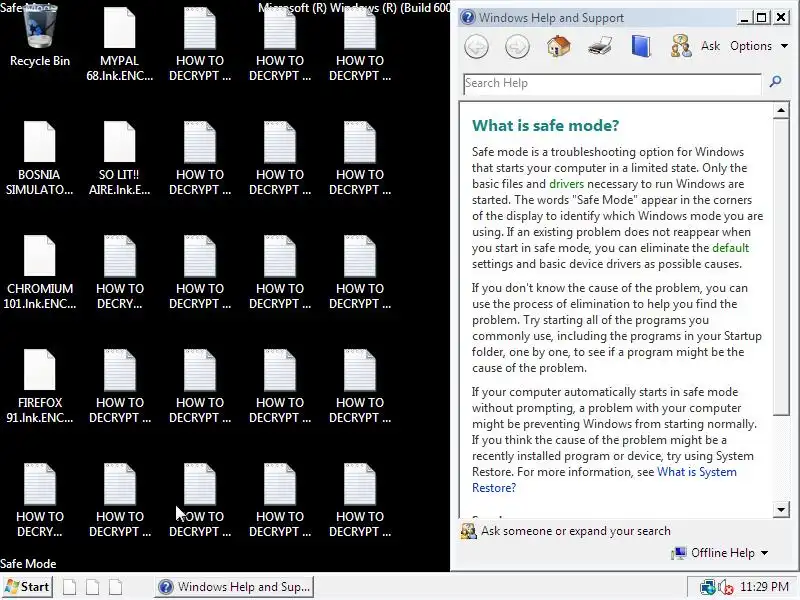800x600 pixels.
Task: Select the SO LIT!! AIRE.lnk file icon
Action: [x=119, y=158]
